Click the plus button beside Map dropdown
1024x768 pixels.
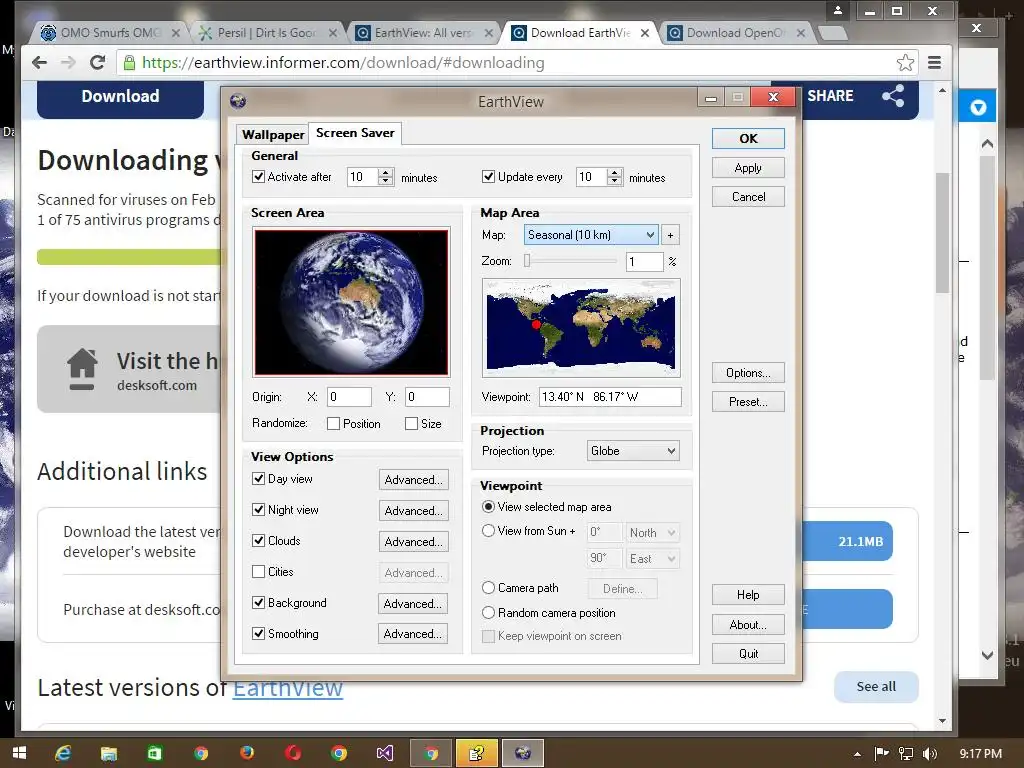[670, 235]
